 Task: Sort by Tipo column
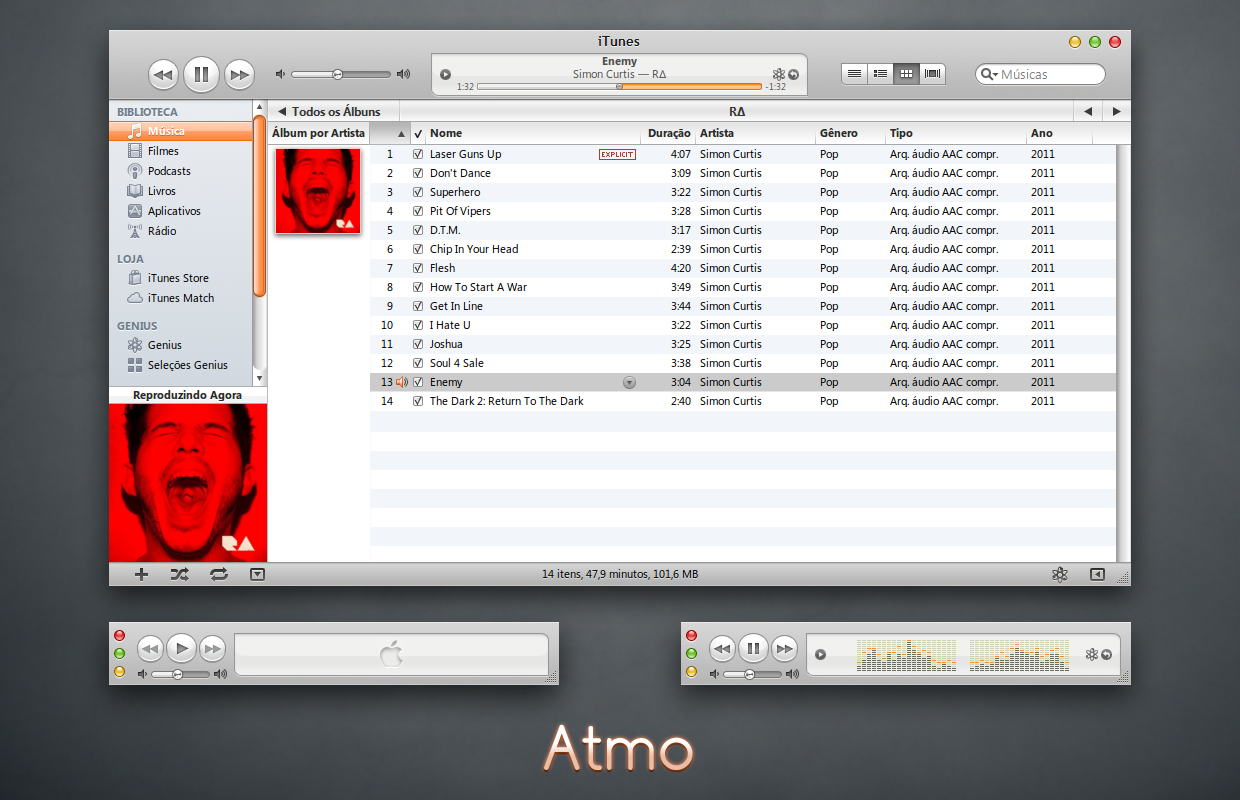[956, 133]
